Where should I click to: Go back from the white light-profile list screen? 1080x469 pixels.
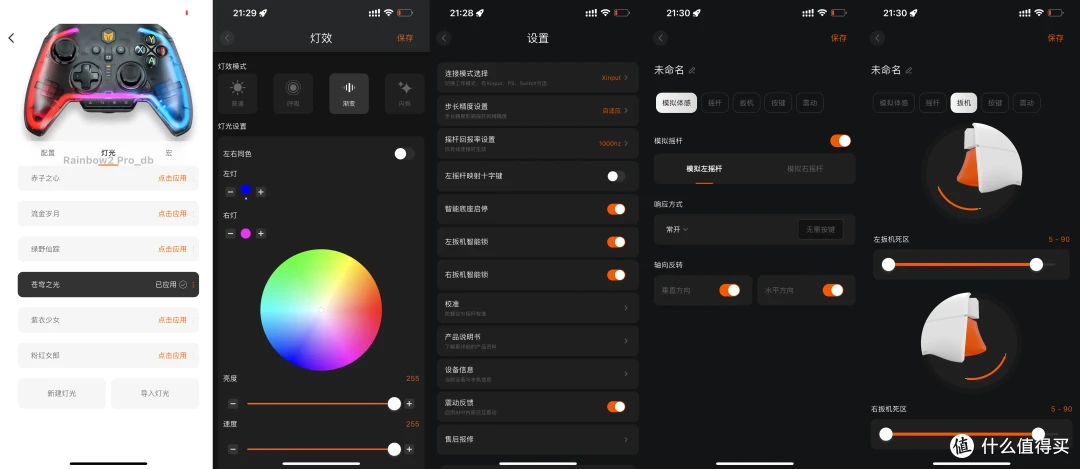click(11, 38)
